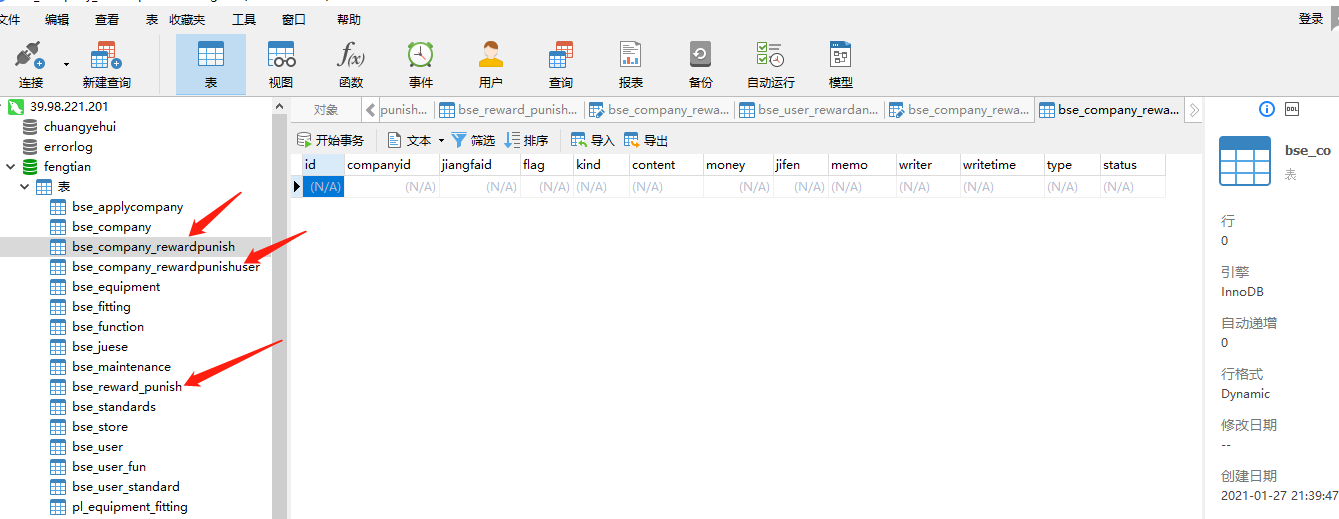The image size is (1339, 519).
Task: Click 开始事务 (Begin Transaction)
Action: pyautogui.click(x=331, y=140)
